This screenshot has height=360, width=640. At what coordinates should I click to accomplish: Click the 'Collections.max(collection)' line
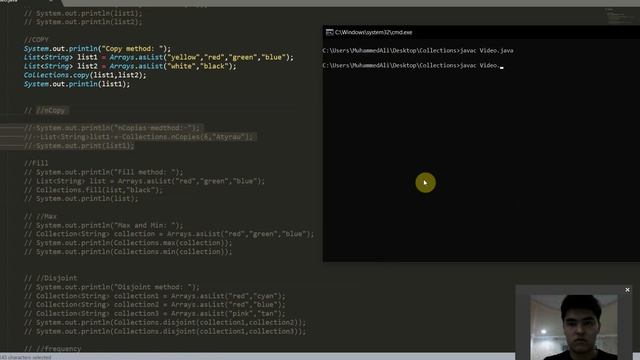coord(128,243)
